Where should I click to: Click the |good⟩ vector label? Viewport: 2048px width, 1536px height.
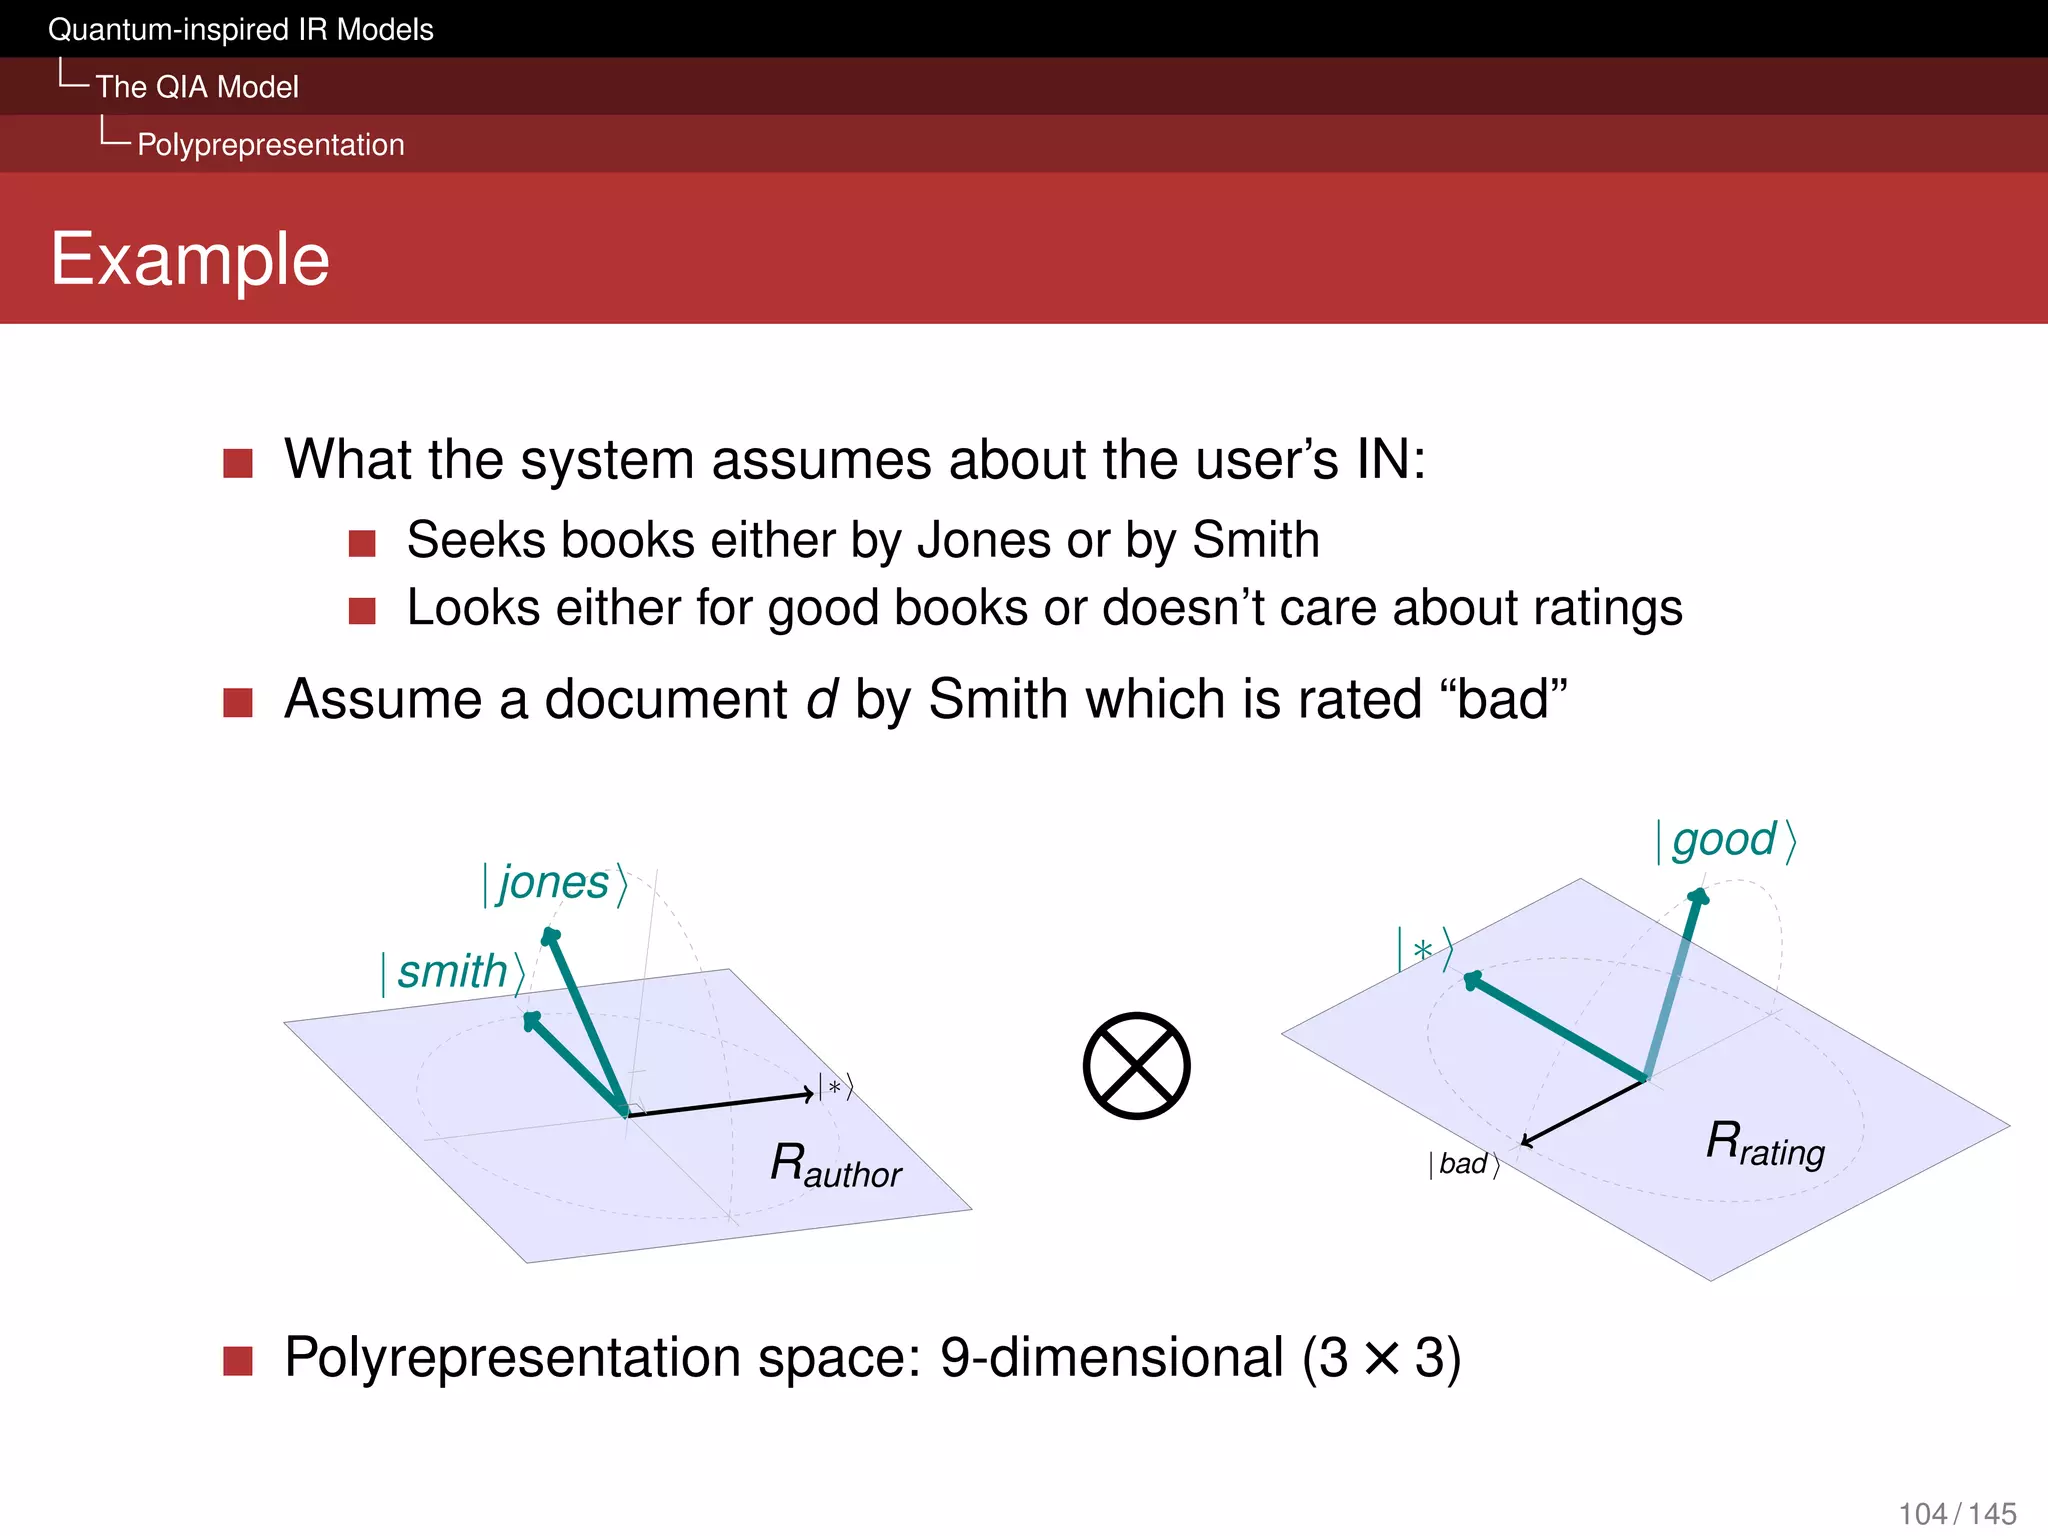1726,841
